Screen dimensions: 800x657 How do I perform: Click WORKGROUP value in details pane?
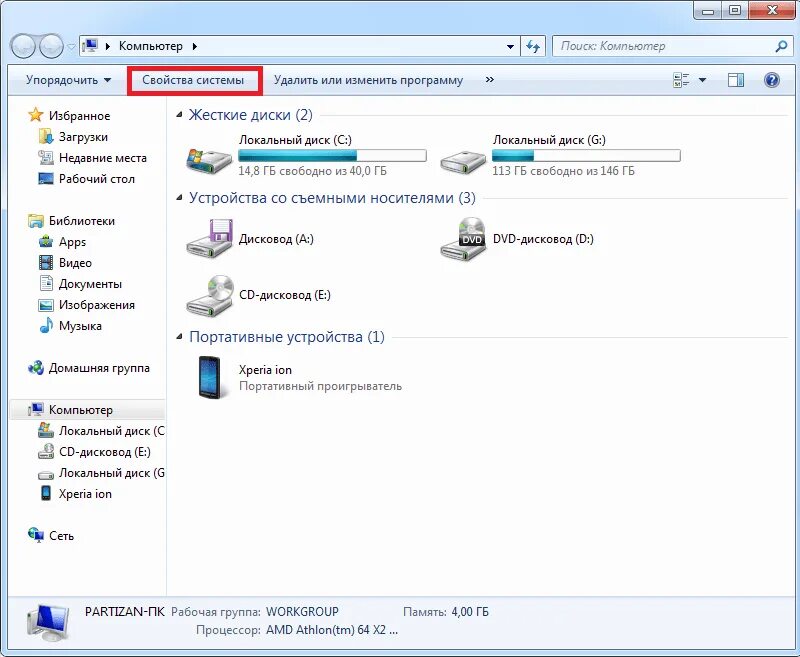coord(303,612)
